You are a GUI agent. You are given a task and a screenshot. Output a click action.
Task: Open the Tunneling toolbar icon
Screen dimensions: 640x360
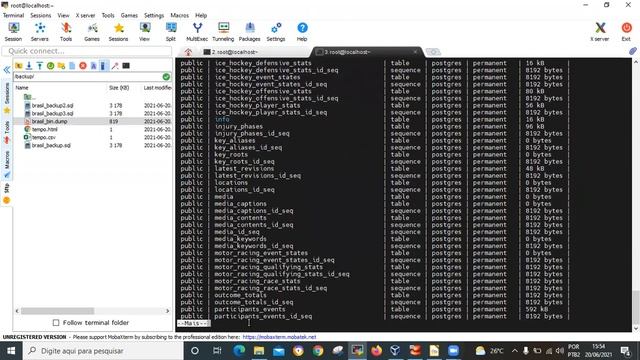point(223,32)
